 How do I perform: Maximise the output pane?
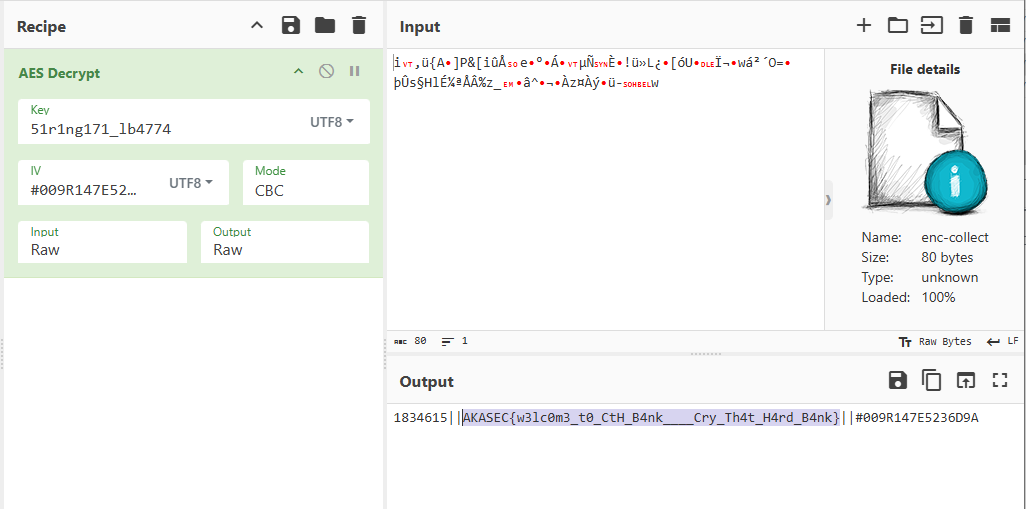999,380
